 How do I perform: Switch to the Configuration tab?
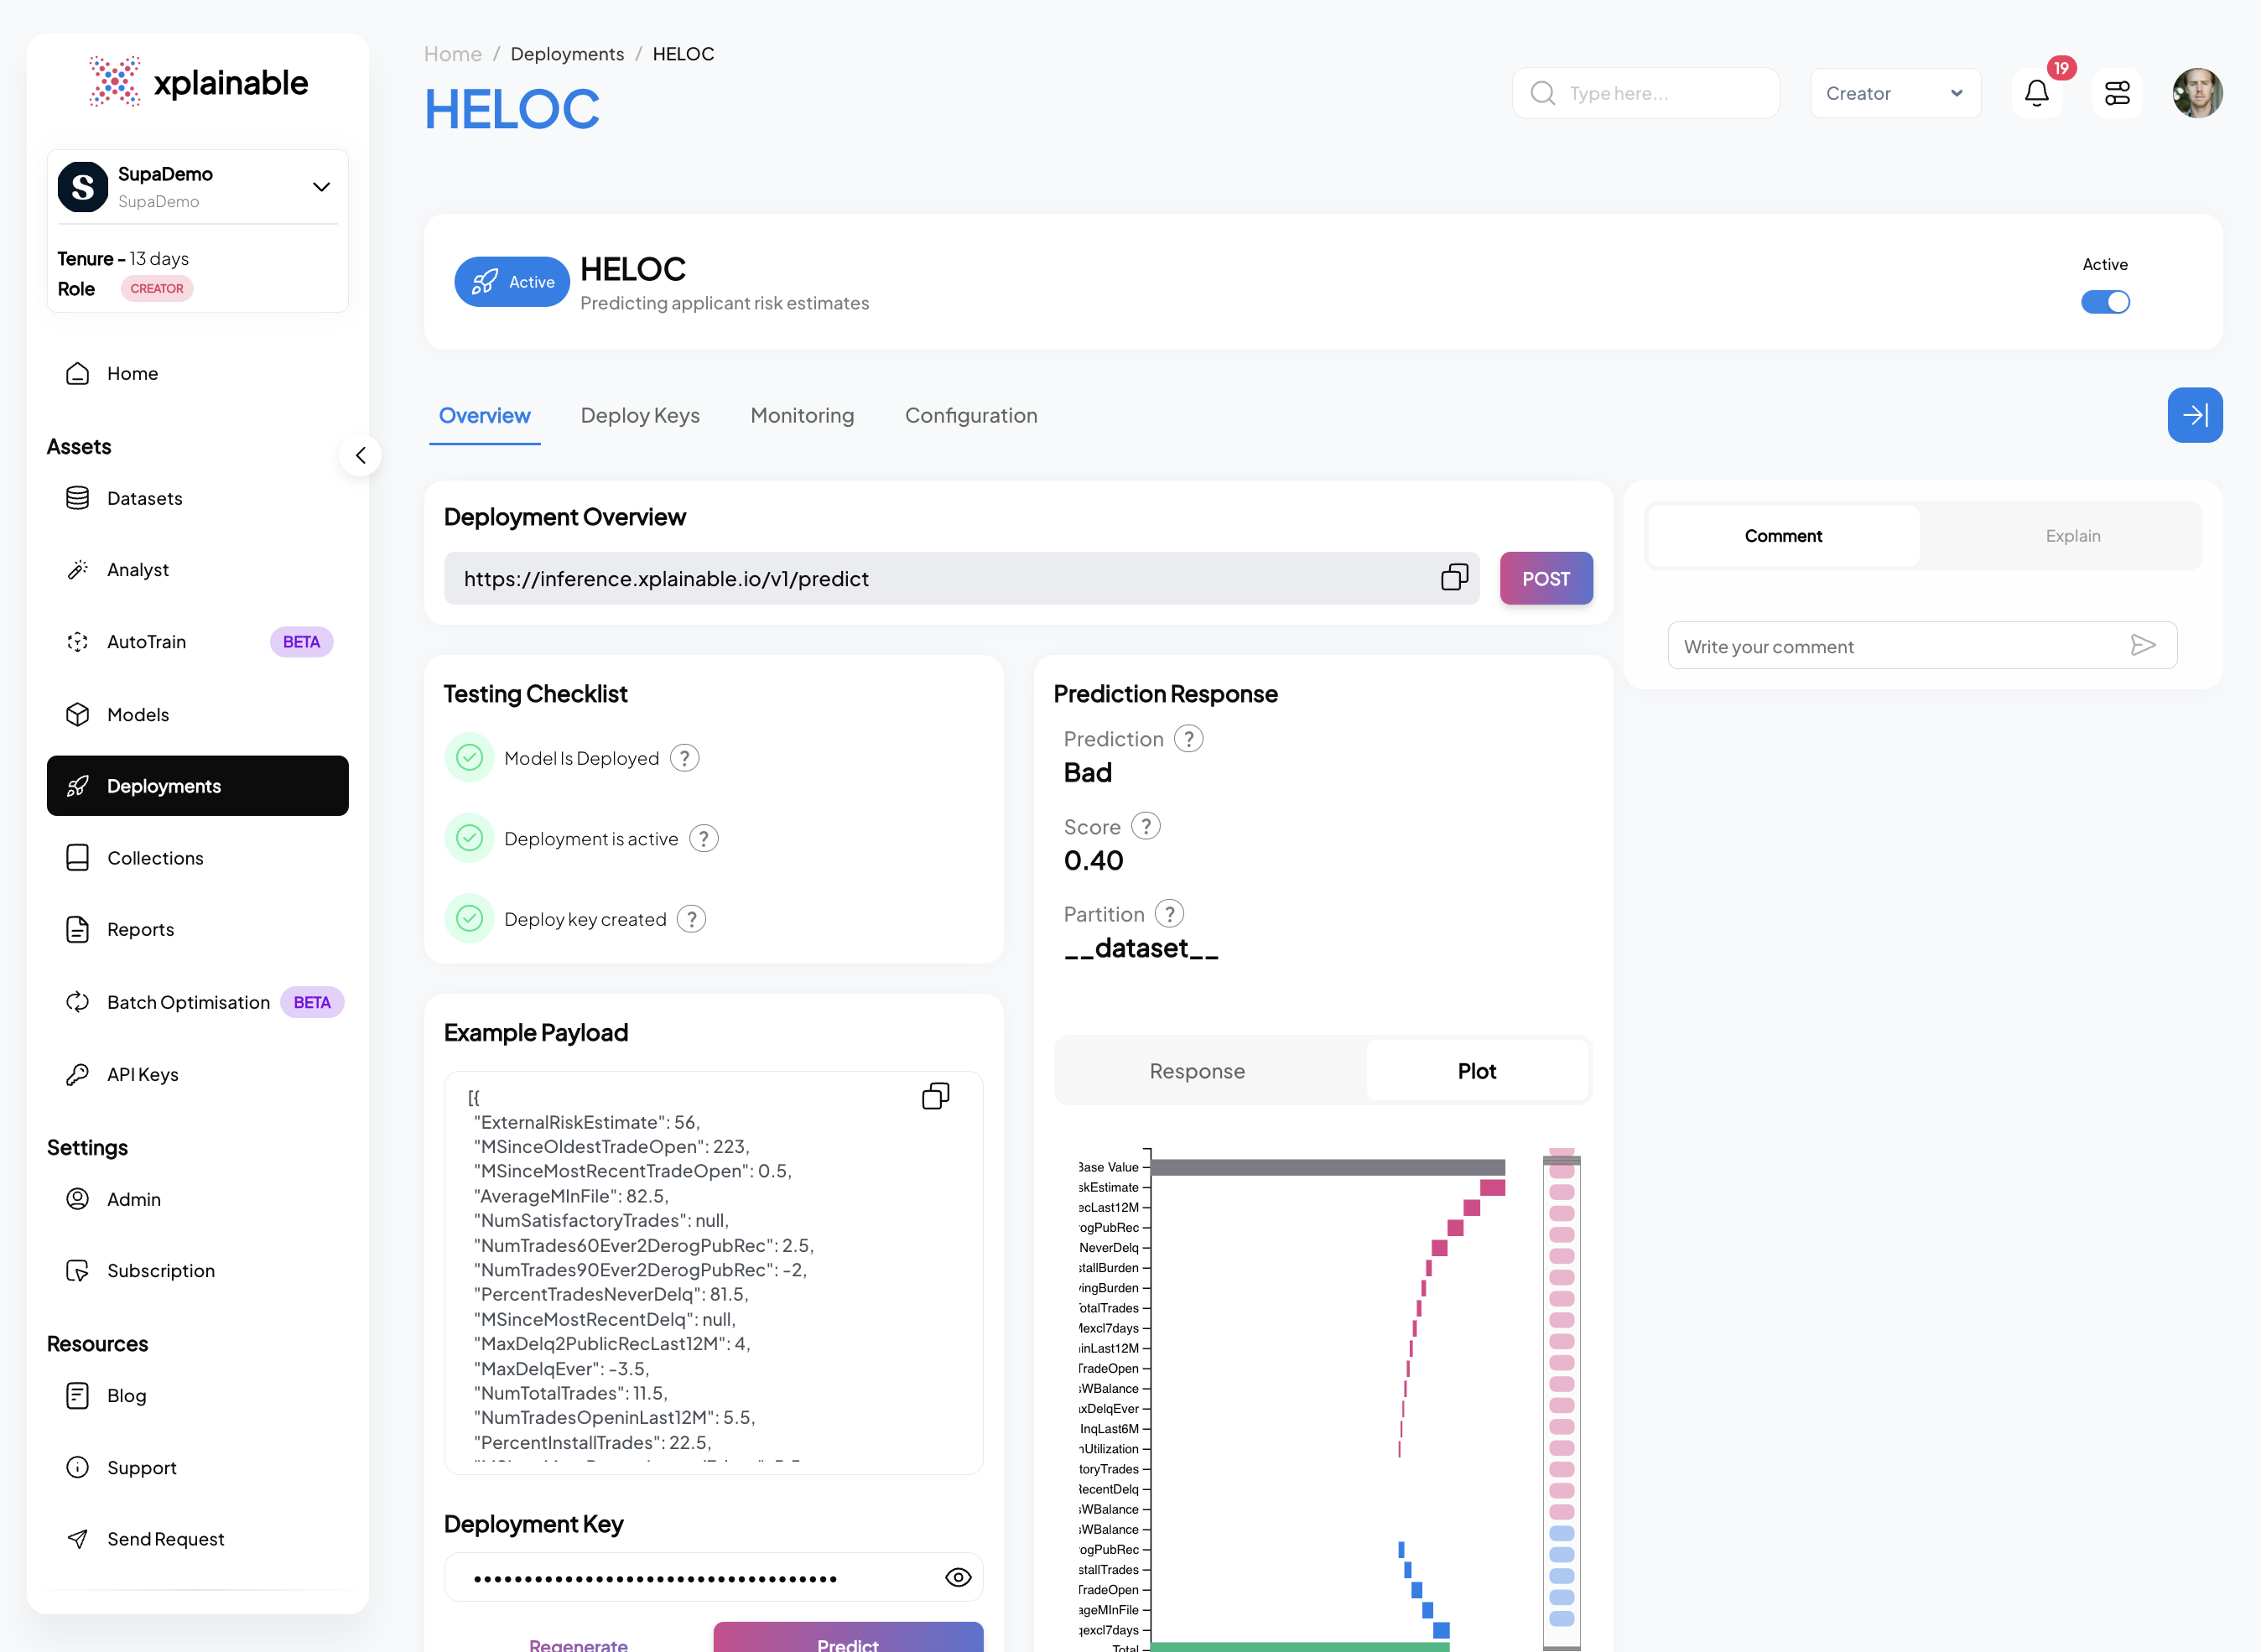point(970,415)
